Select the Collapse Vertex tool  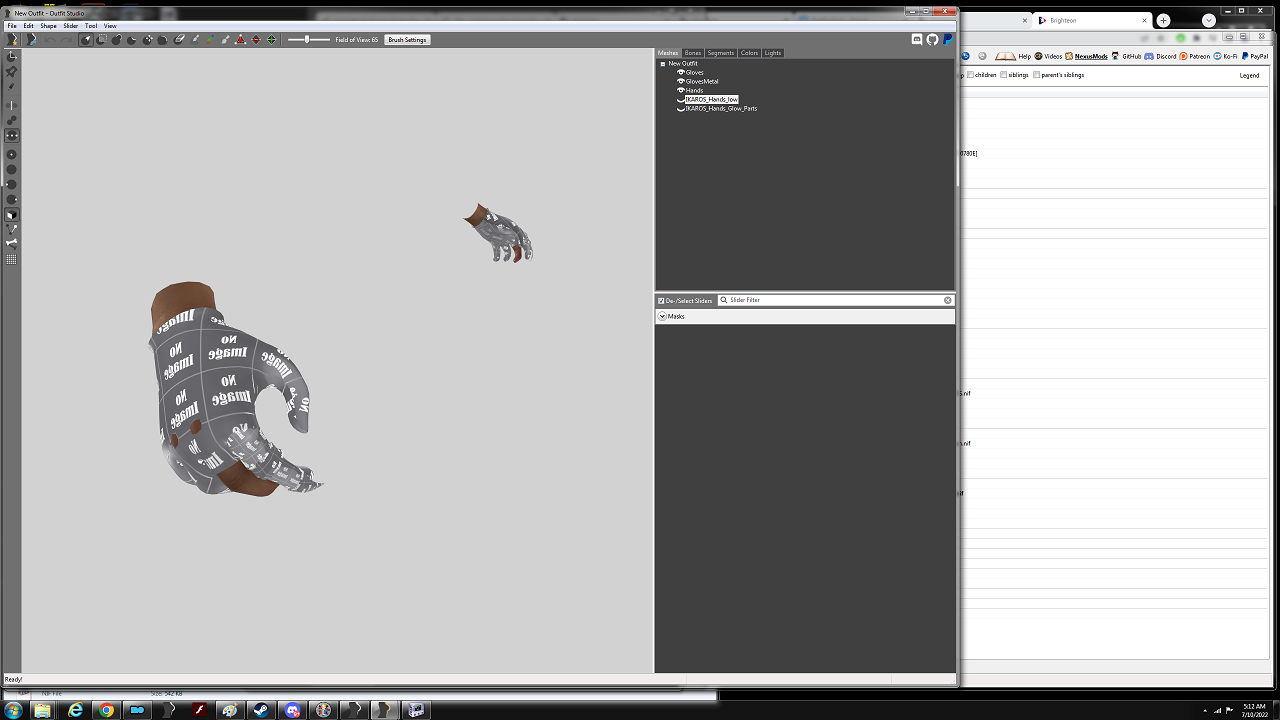(241, 40)
